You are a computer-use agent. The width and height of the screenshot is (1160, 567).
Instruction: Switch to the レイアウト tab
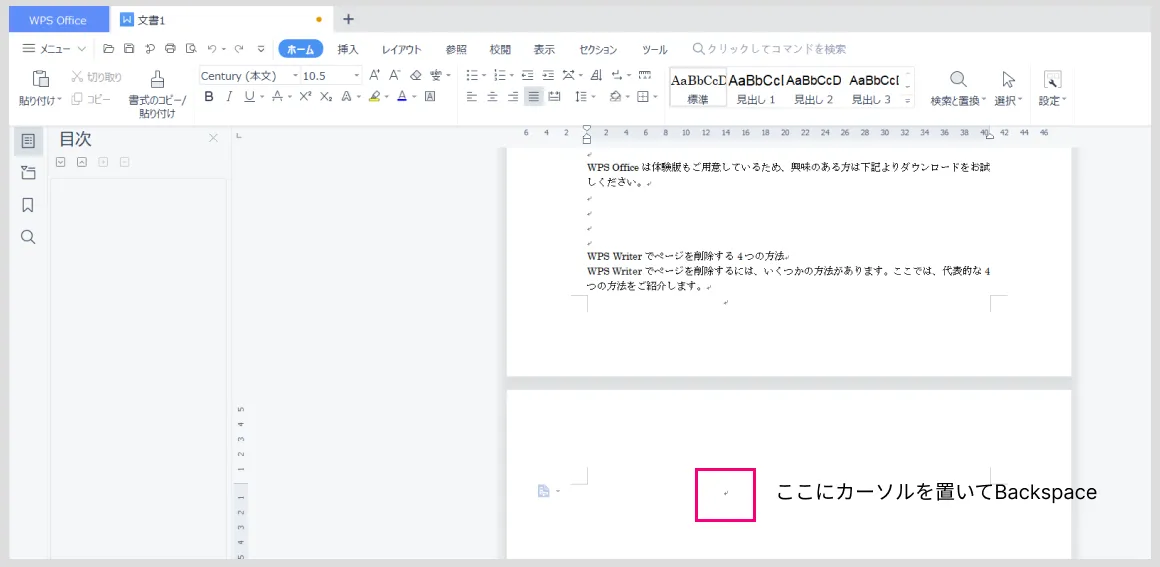click(402, 50)
